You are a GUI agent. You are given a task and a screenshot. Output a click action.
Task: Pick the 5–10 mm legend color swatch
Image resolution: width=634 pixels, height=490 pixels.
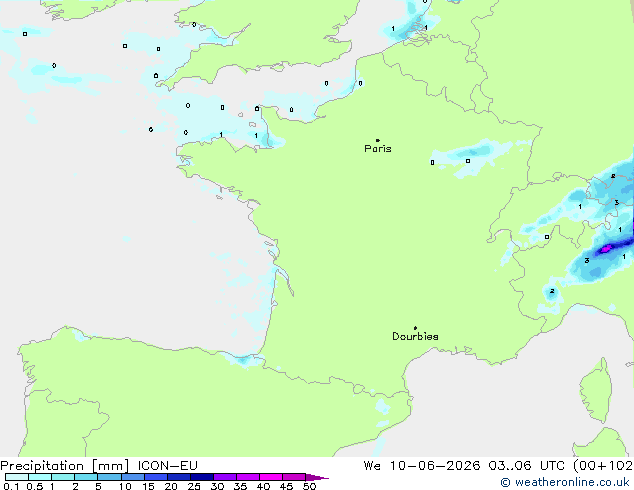109,477
